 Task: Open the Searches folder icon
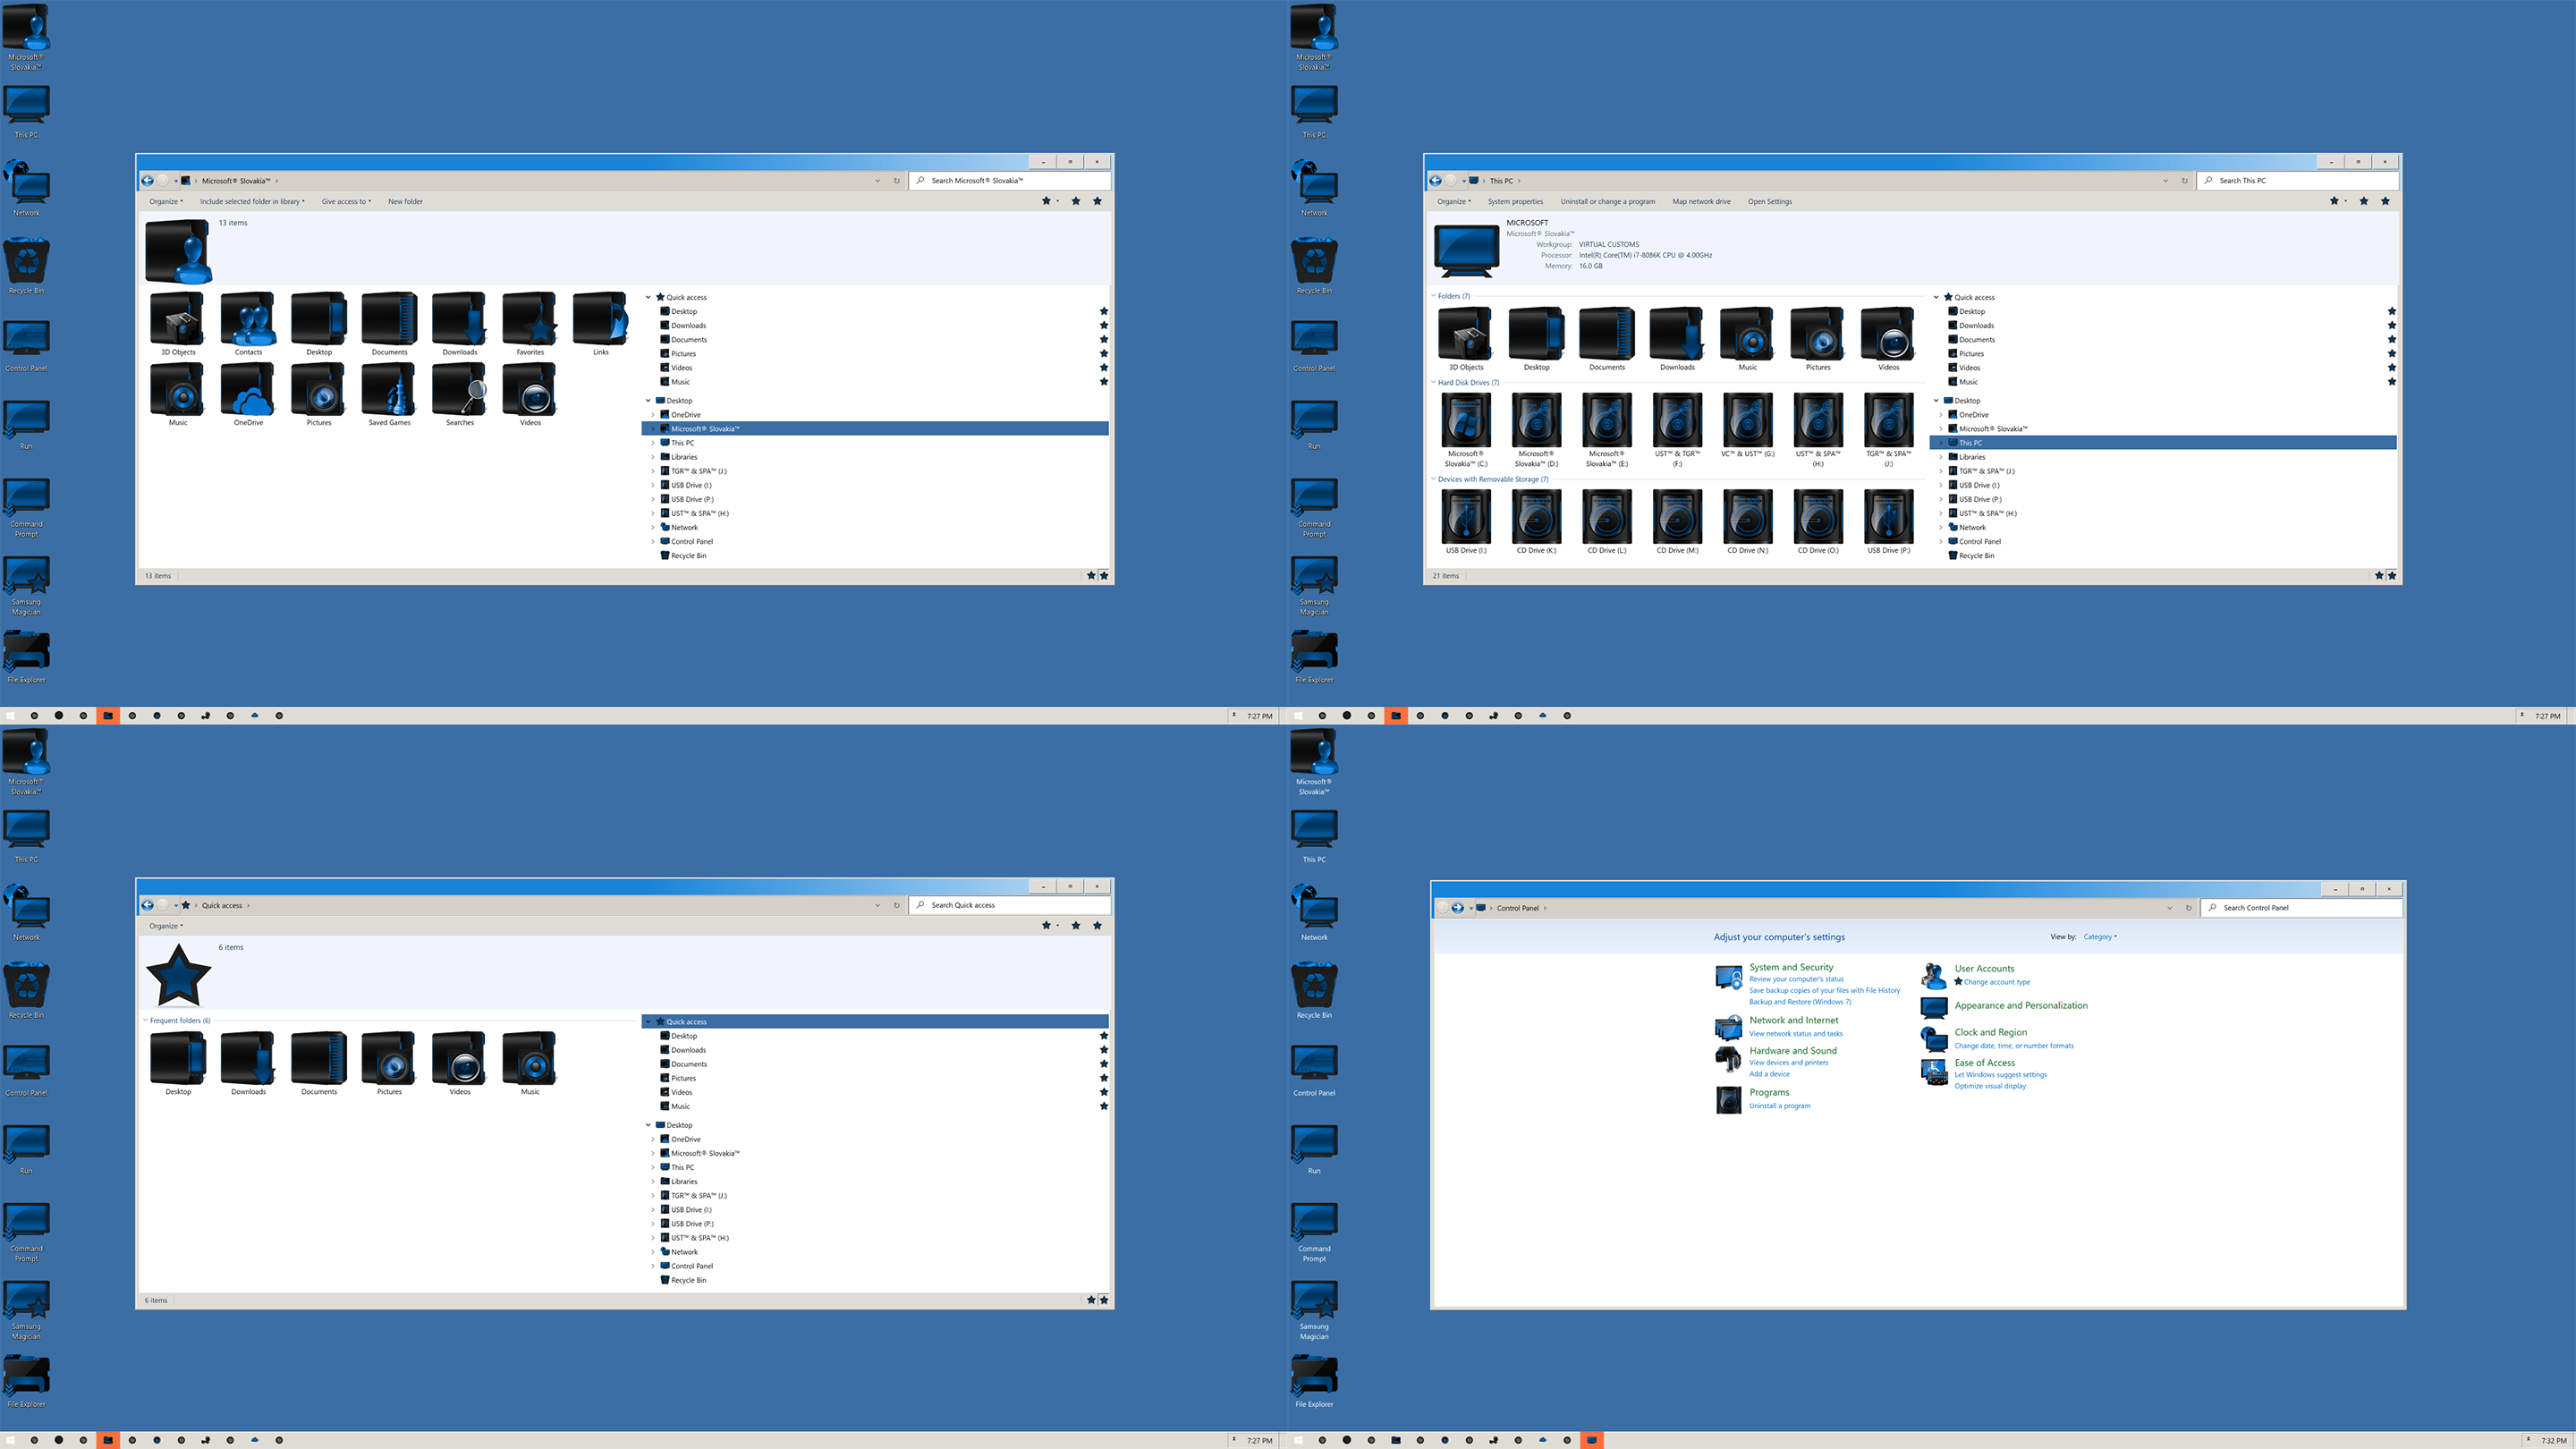point(460,390)
